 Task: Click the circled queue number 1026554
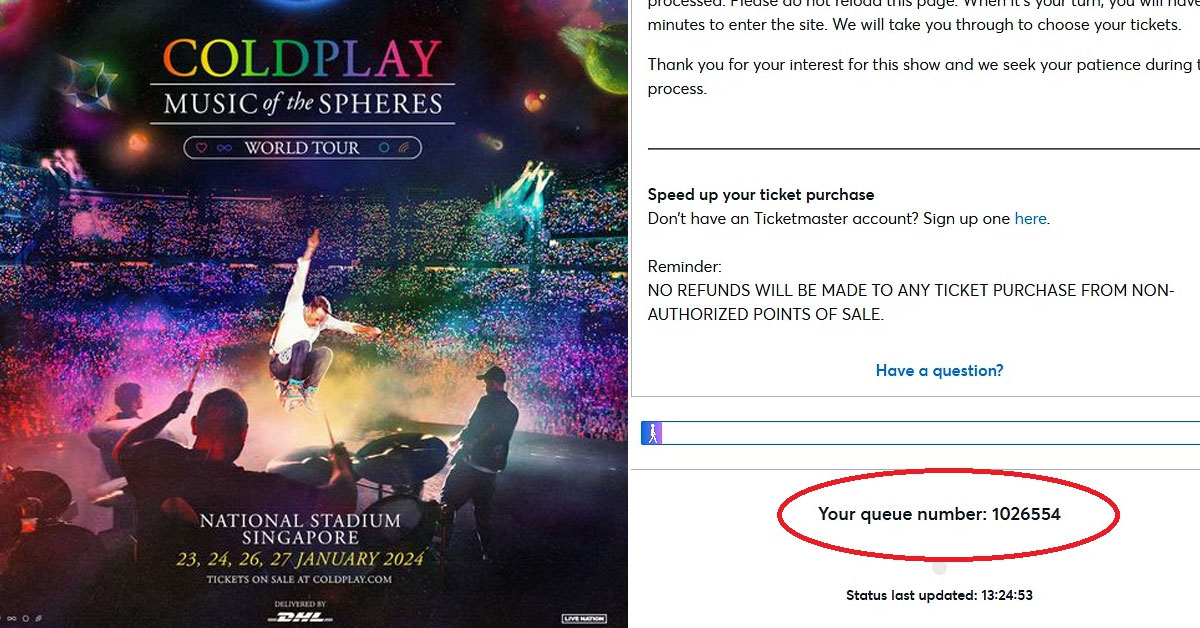point(941,514)
